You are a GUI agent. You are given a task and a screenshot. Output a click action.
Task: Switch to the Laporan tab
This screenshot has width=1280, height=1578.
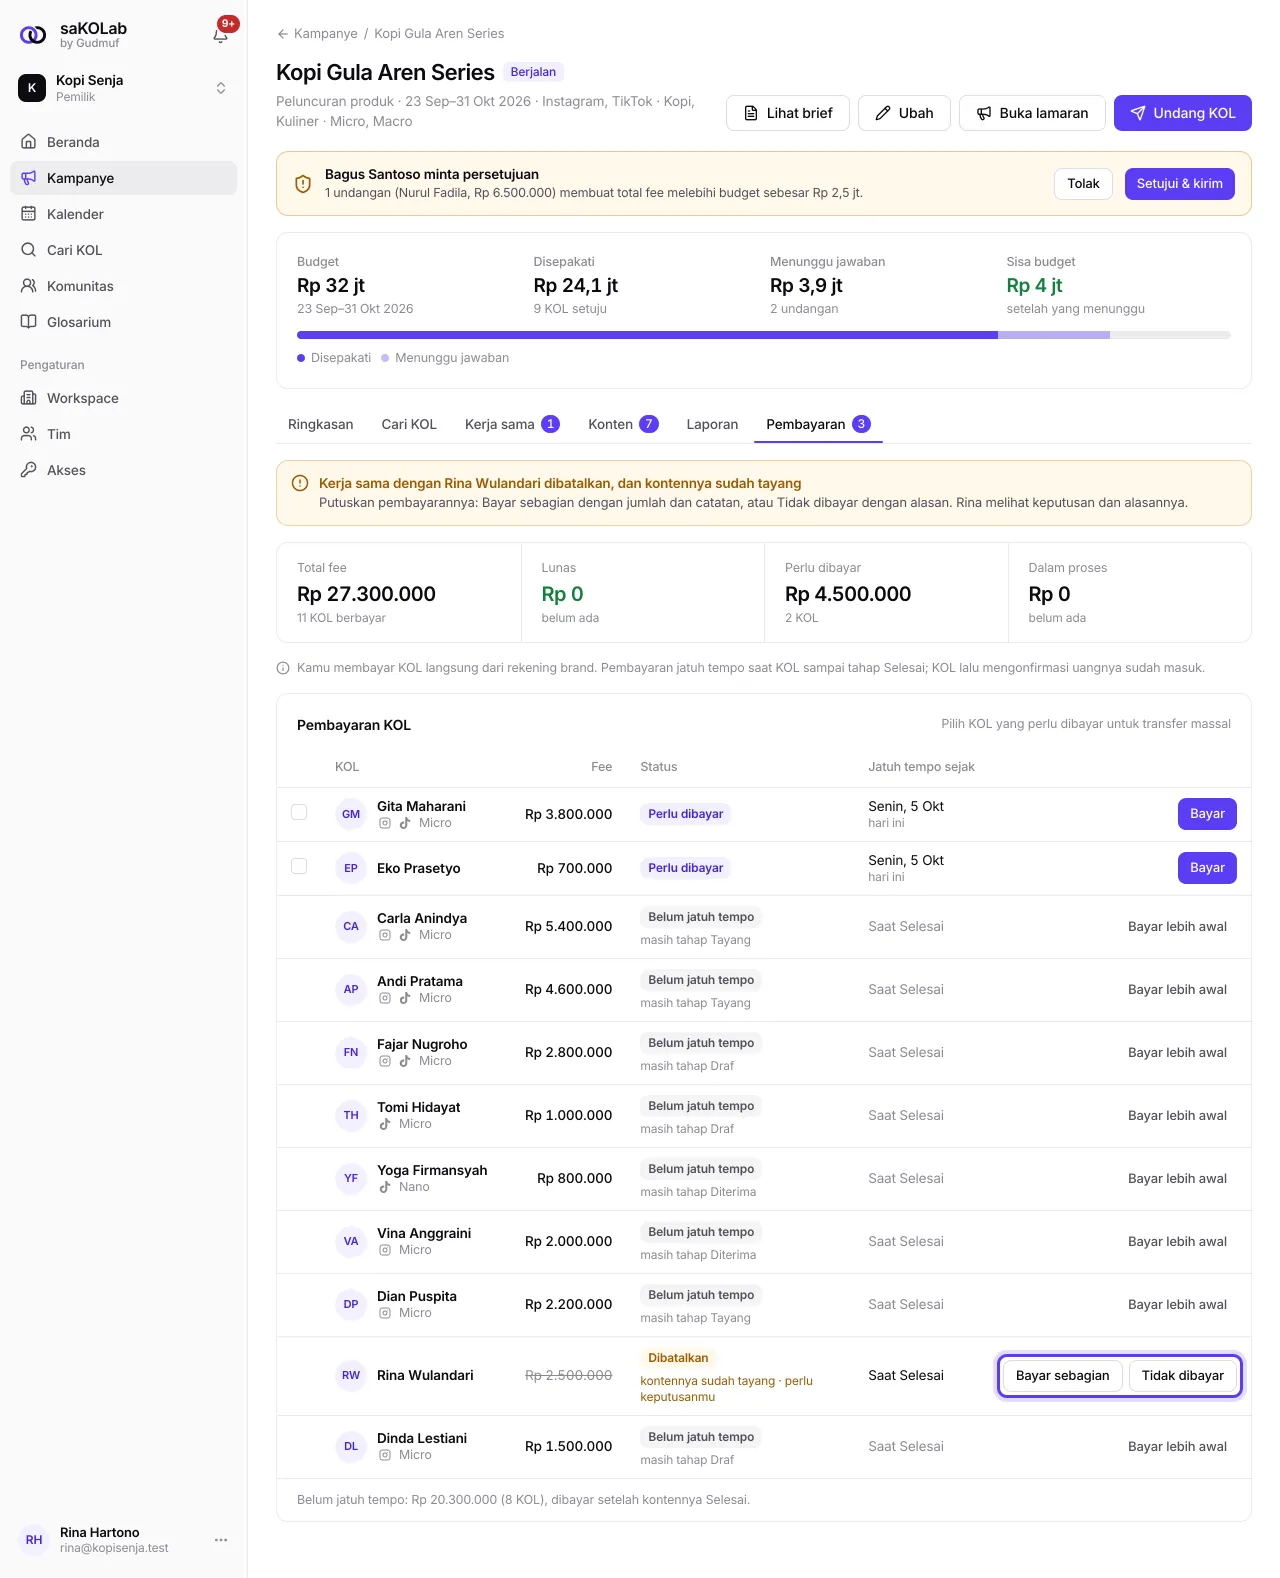pos(712,424)
